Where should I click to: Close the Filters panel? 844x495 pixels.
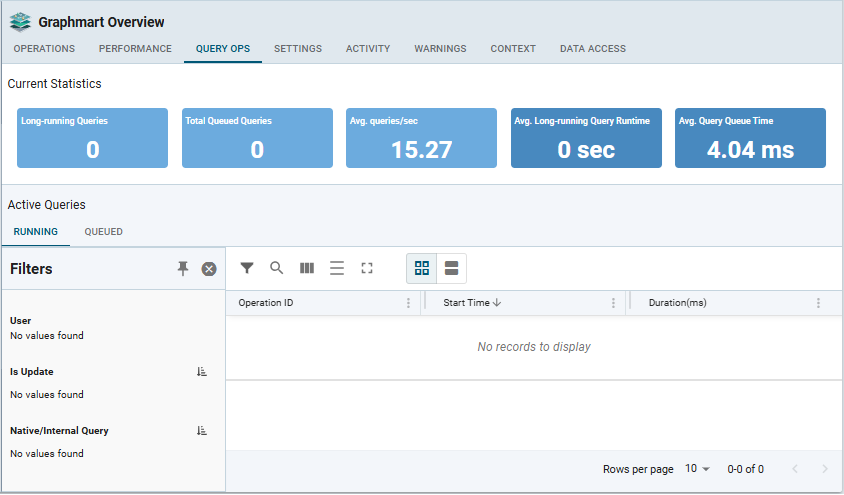(x=209, y=269)
